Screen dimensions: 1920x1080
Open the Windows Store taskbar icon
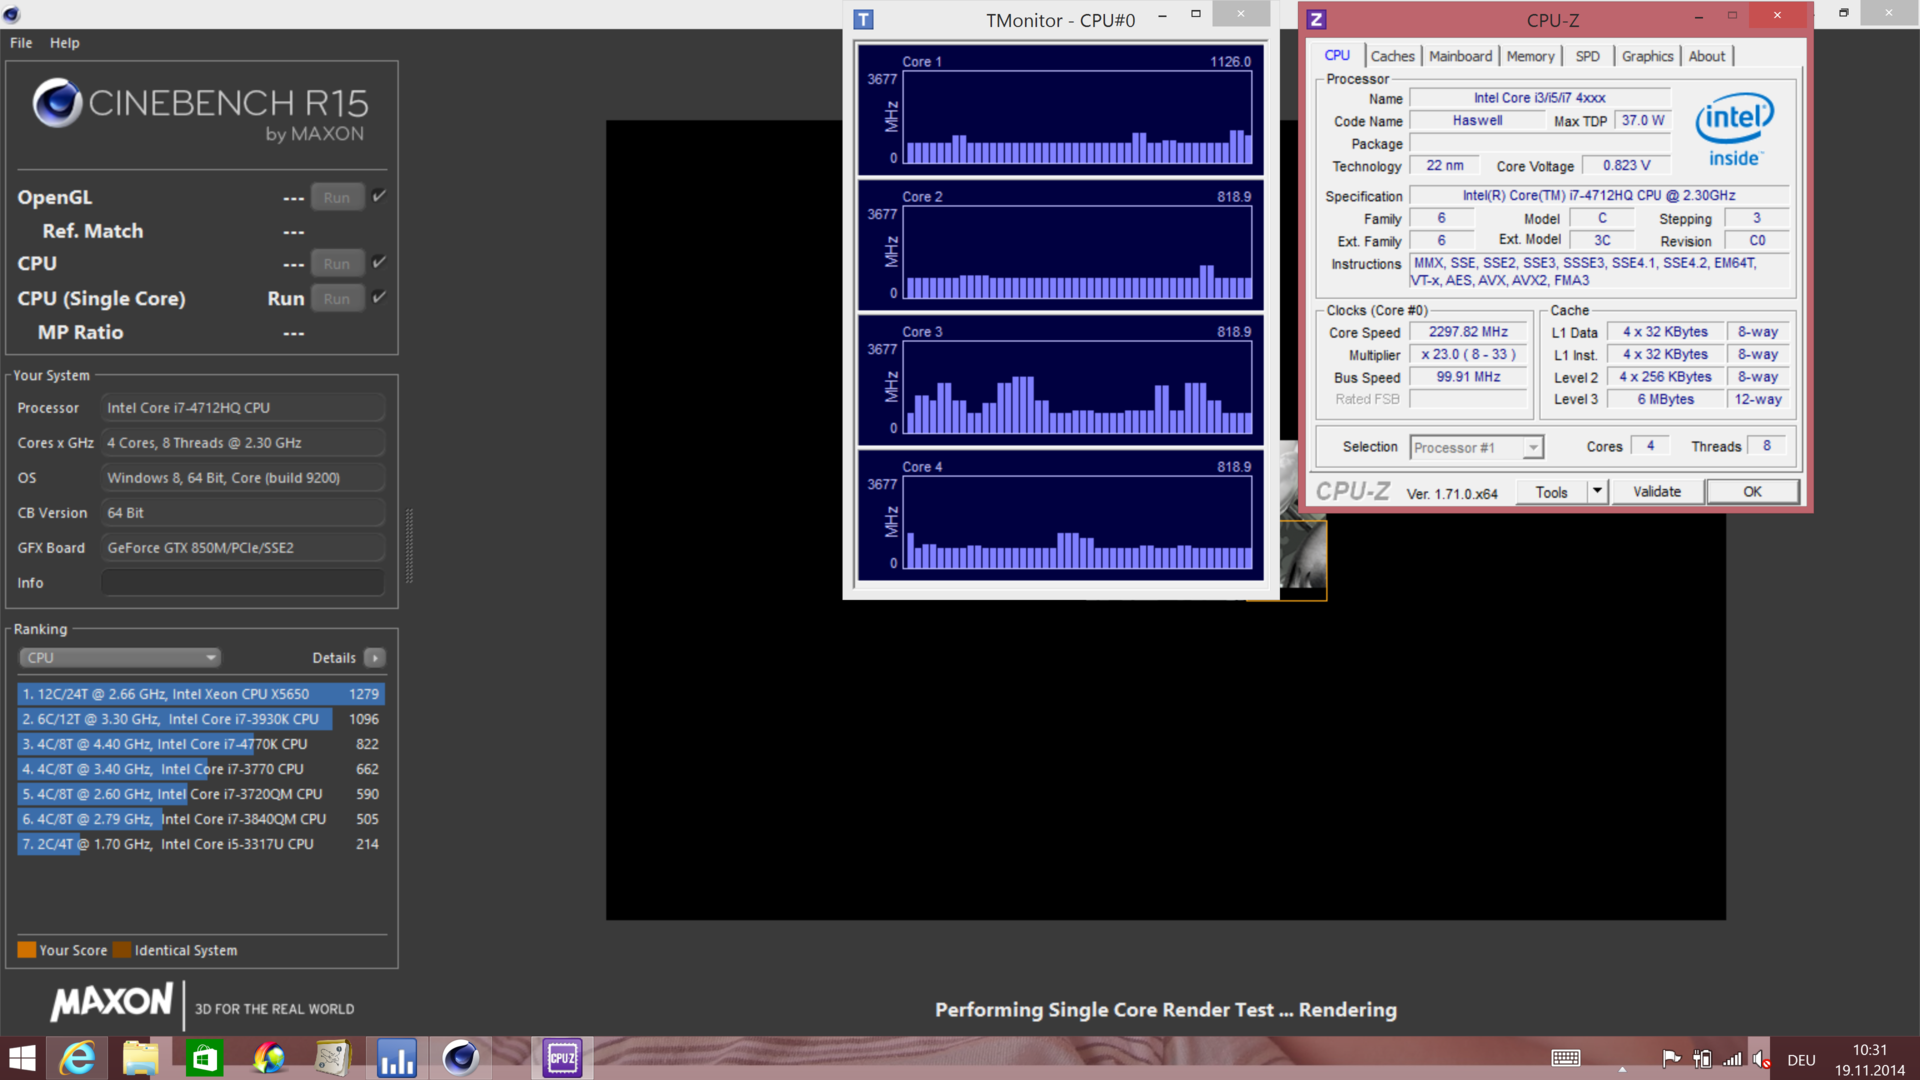205,1058
